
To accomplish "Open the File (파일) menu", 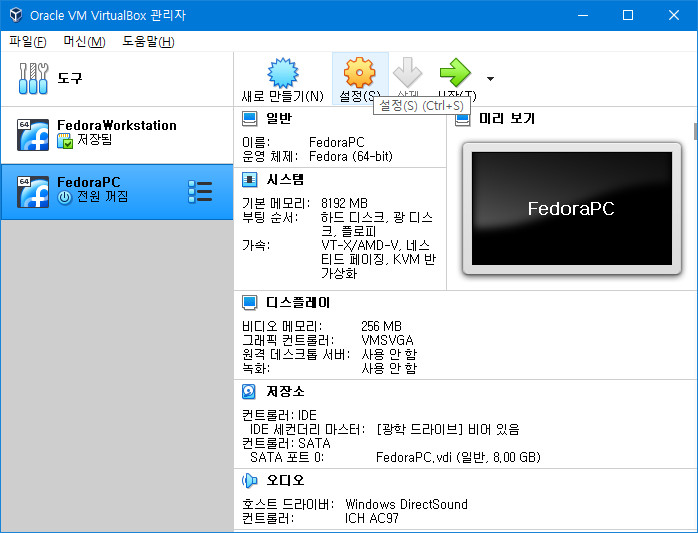I will pos(28,41).
